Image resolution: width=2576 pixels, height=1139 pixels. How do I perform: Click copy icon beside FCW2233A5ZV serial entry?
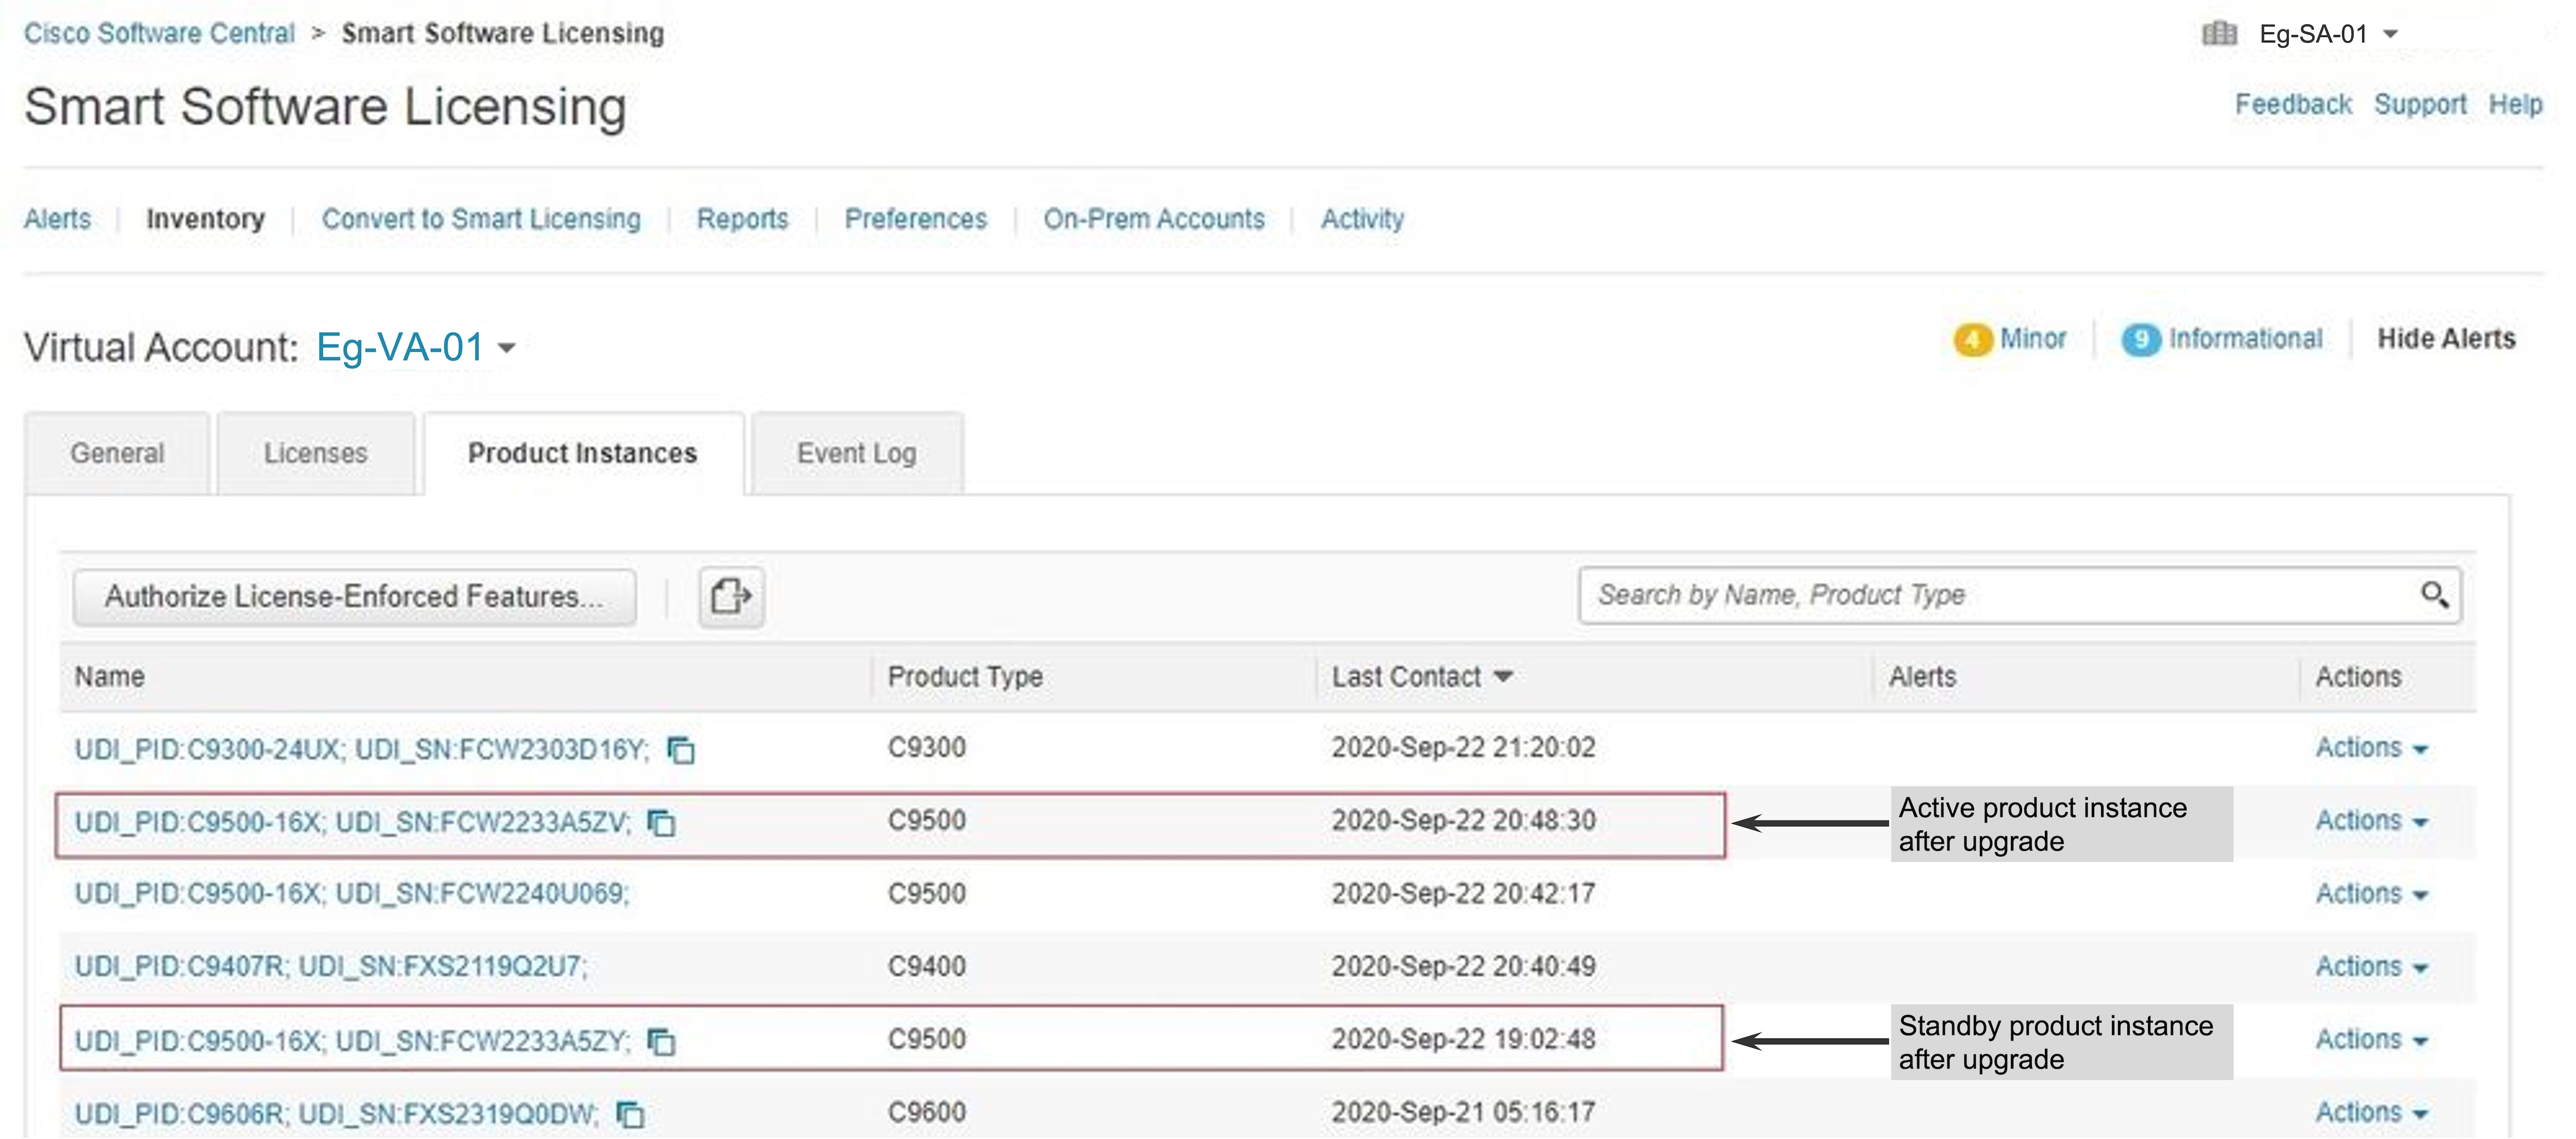click(x=661, y=823)
